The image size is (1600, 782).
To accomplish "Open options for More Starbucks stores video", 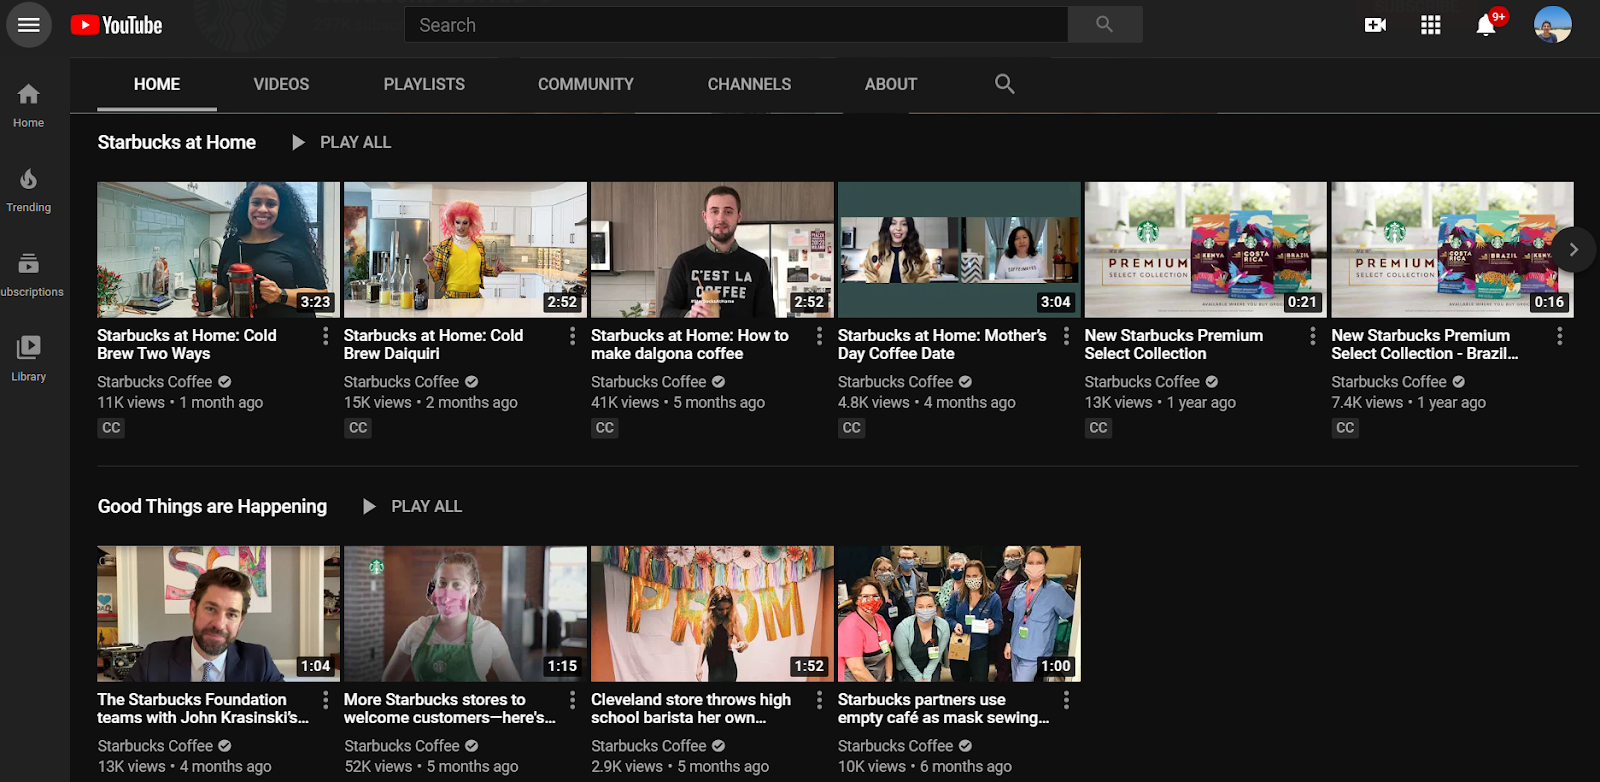I will [572, 700].
